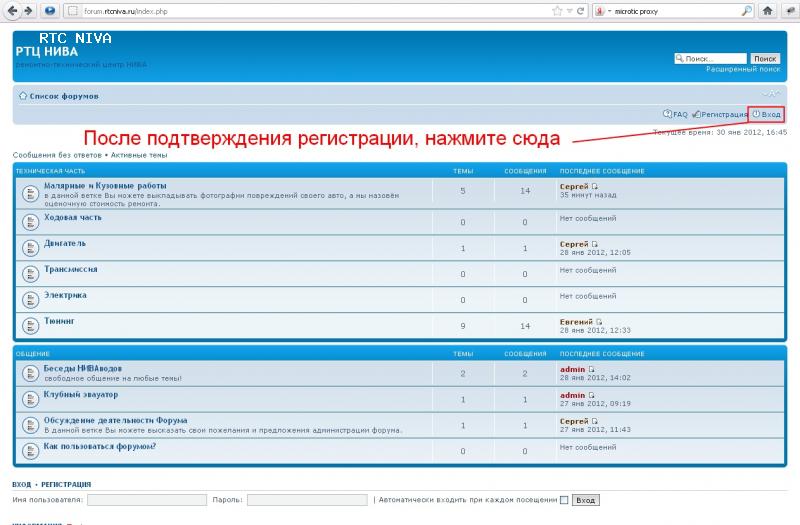This screenshot has width=800, height=525.
Task: Click the magnifier in the browser search box
Action: click(x=746, y=11)
